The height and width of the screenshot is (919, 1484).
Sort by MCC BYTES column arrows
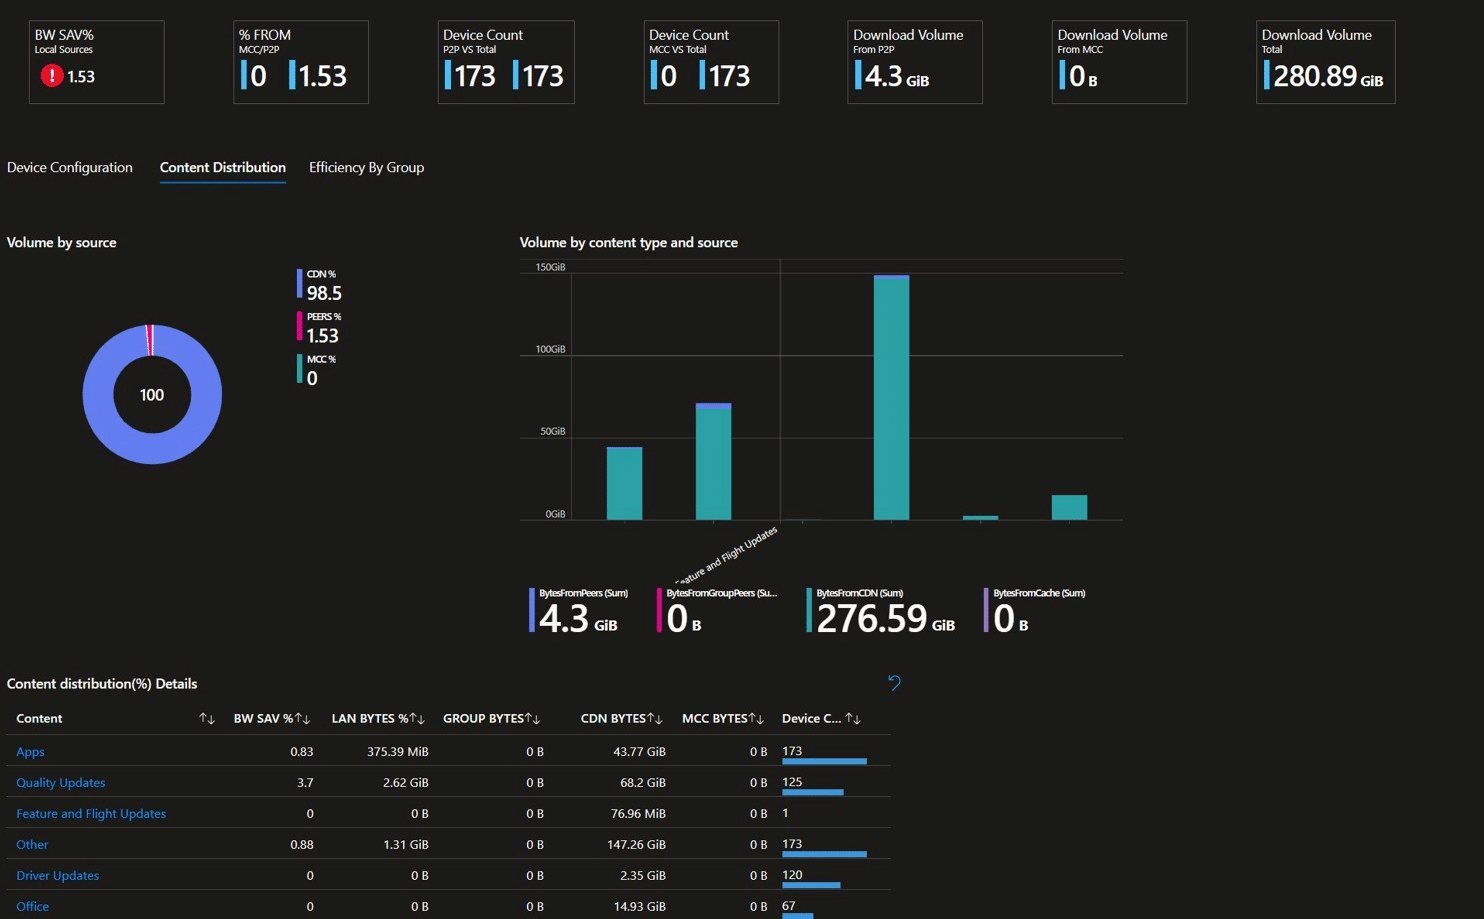click(757, 719)
